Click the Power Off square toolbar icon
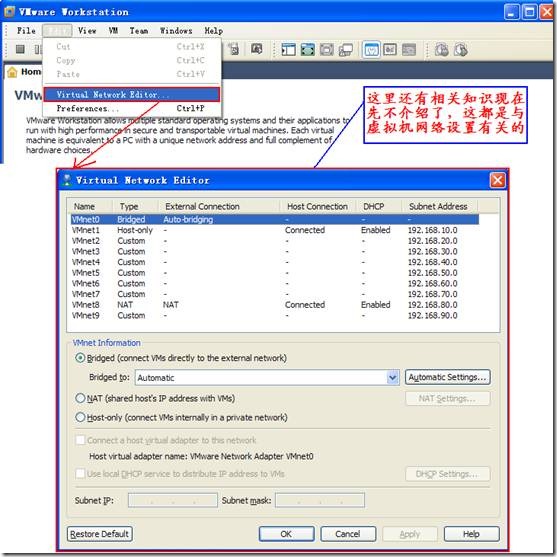Viewport: 557px width, 557px height. pos(20,49)
